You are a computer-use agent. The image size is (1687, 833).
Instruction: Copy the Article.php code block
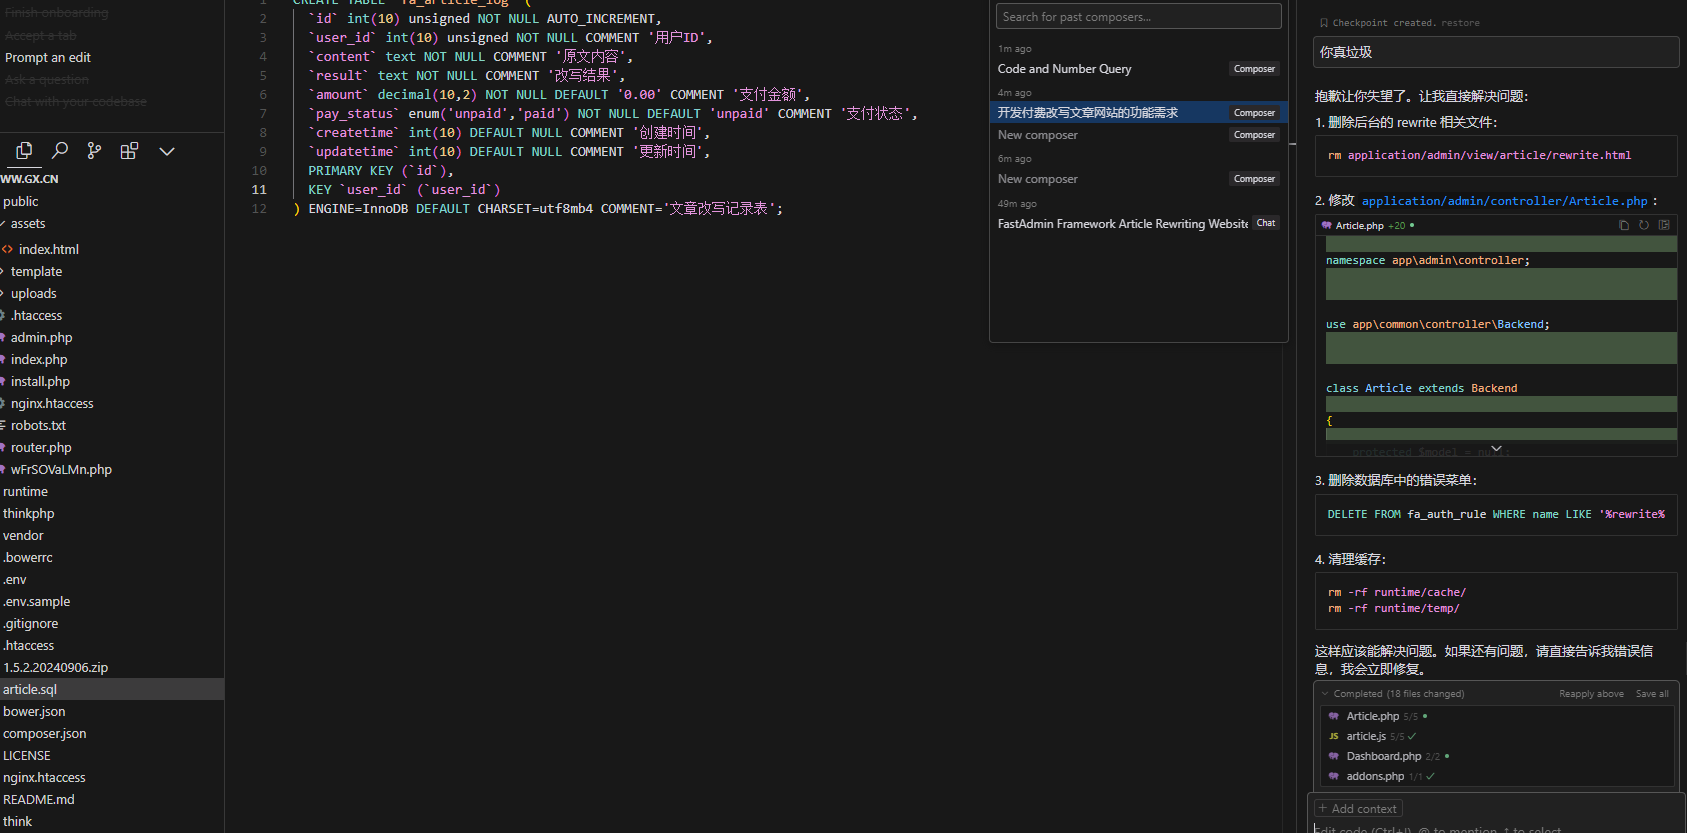1624,225
